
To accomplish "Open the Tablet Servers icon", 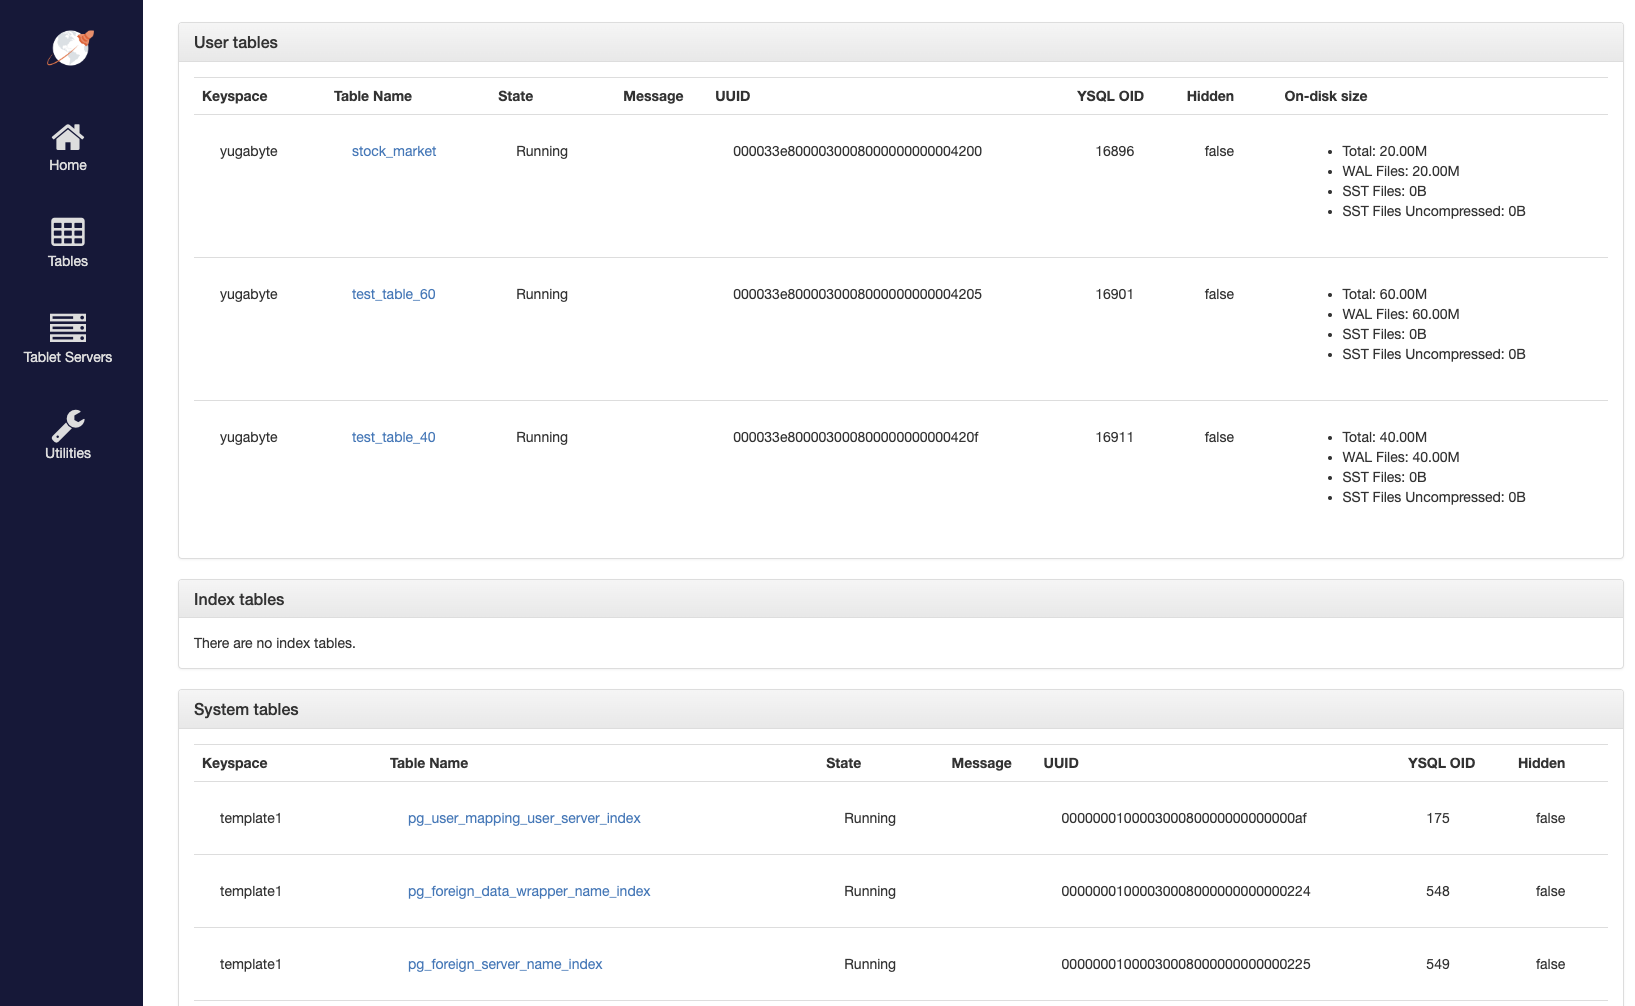I will tap(68, 328).
